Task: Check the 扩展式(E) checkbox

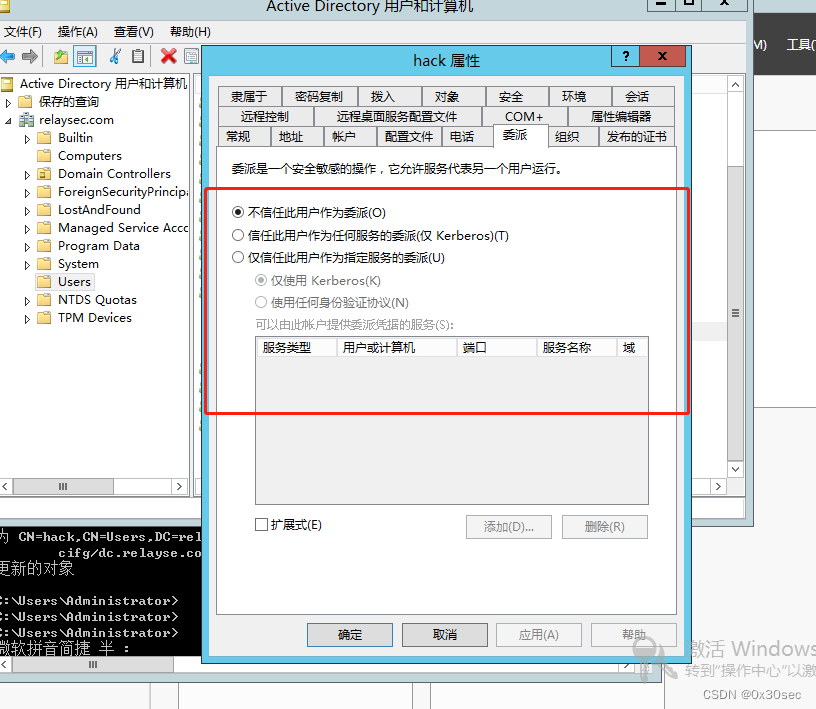Action: (x=261, y=524)
